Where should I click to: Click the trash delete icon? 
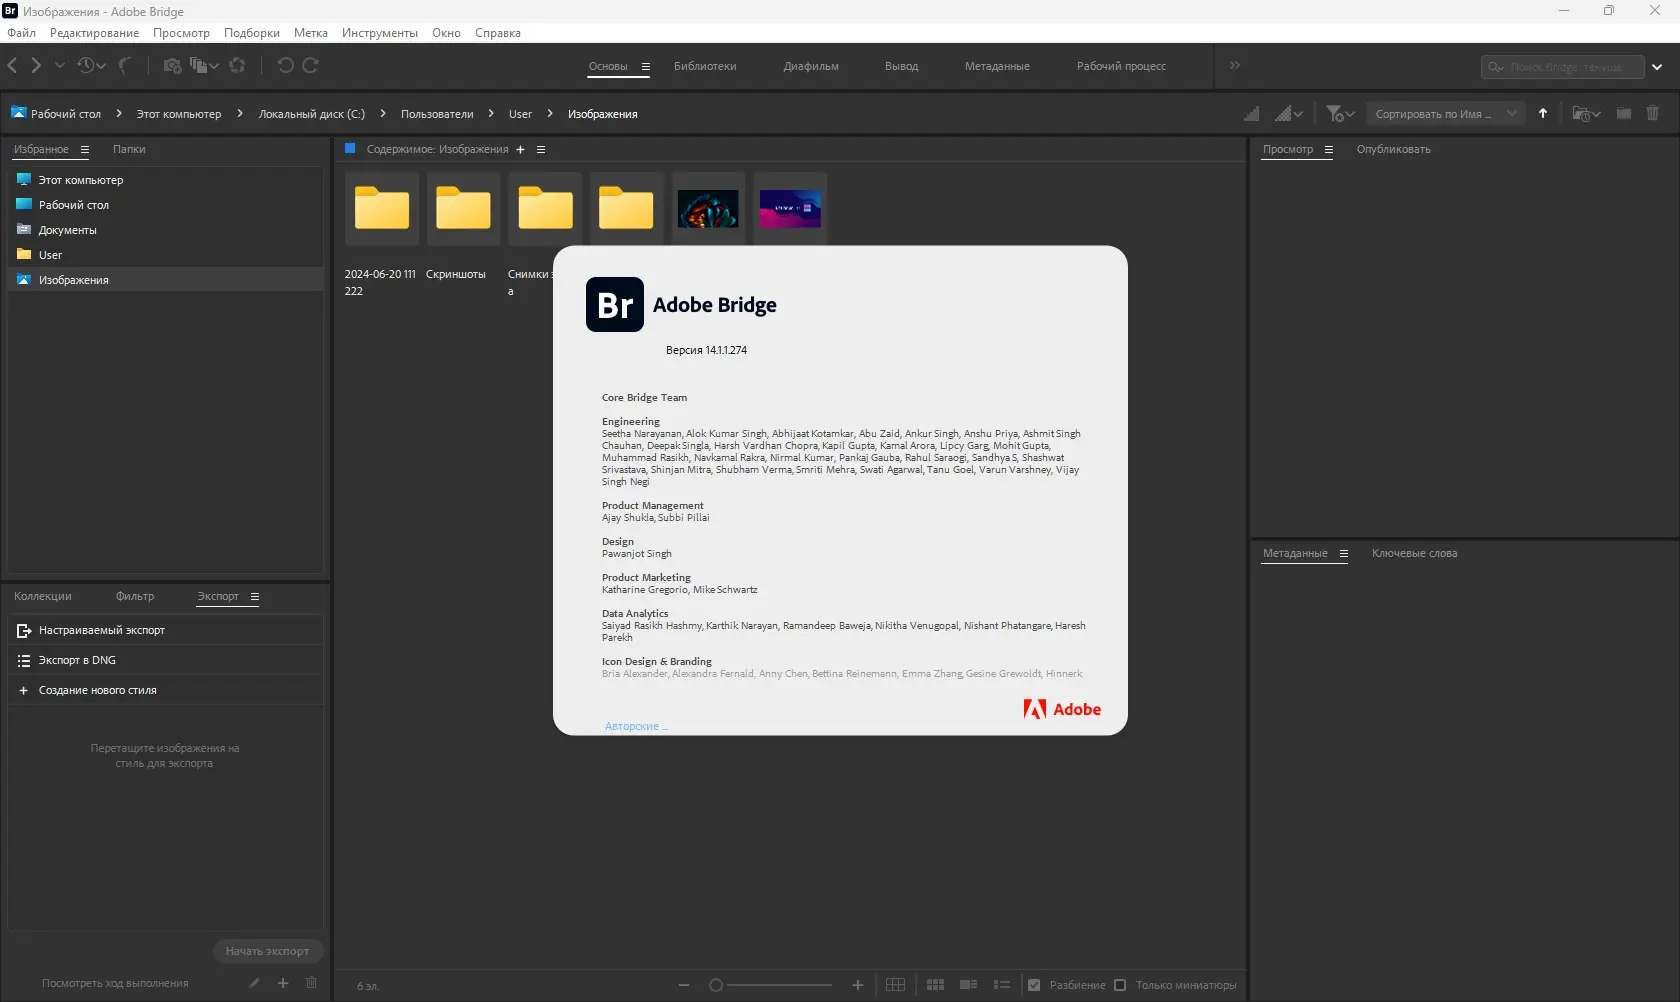[1653, 113]
